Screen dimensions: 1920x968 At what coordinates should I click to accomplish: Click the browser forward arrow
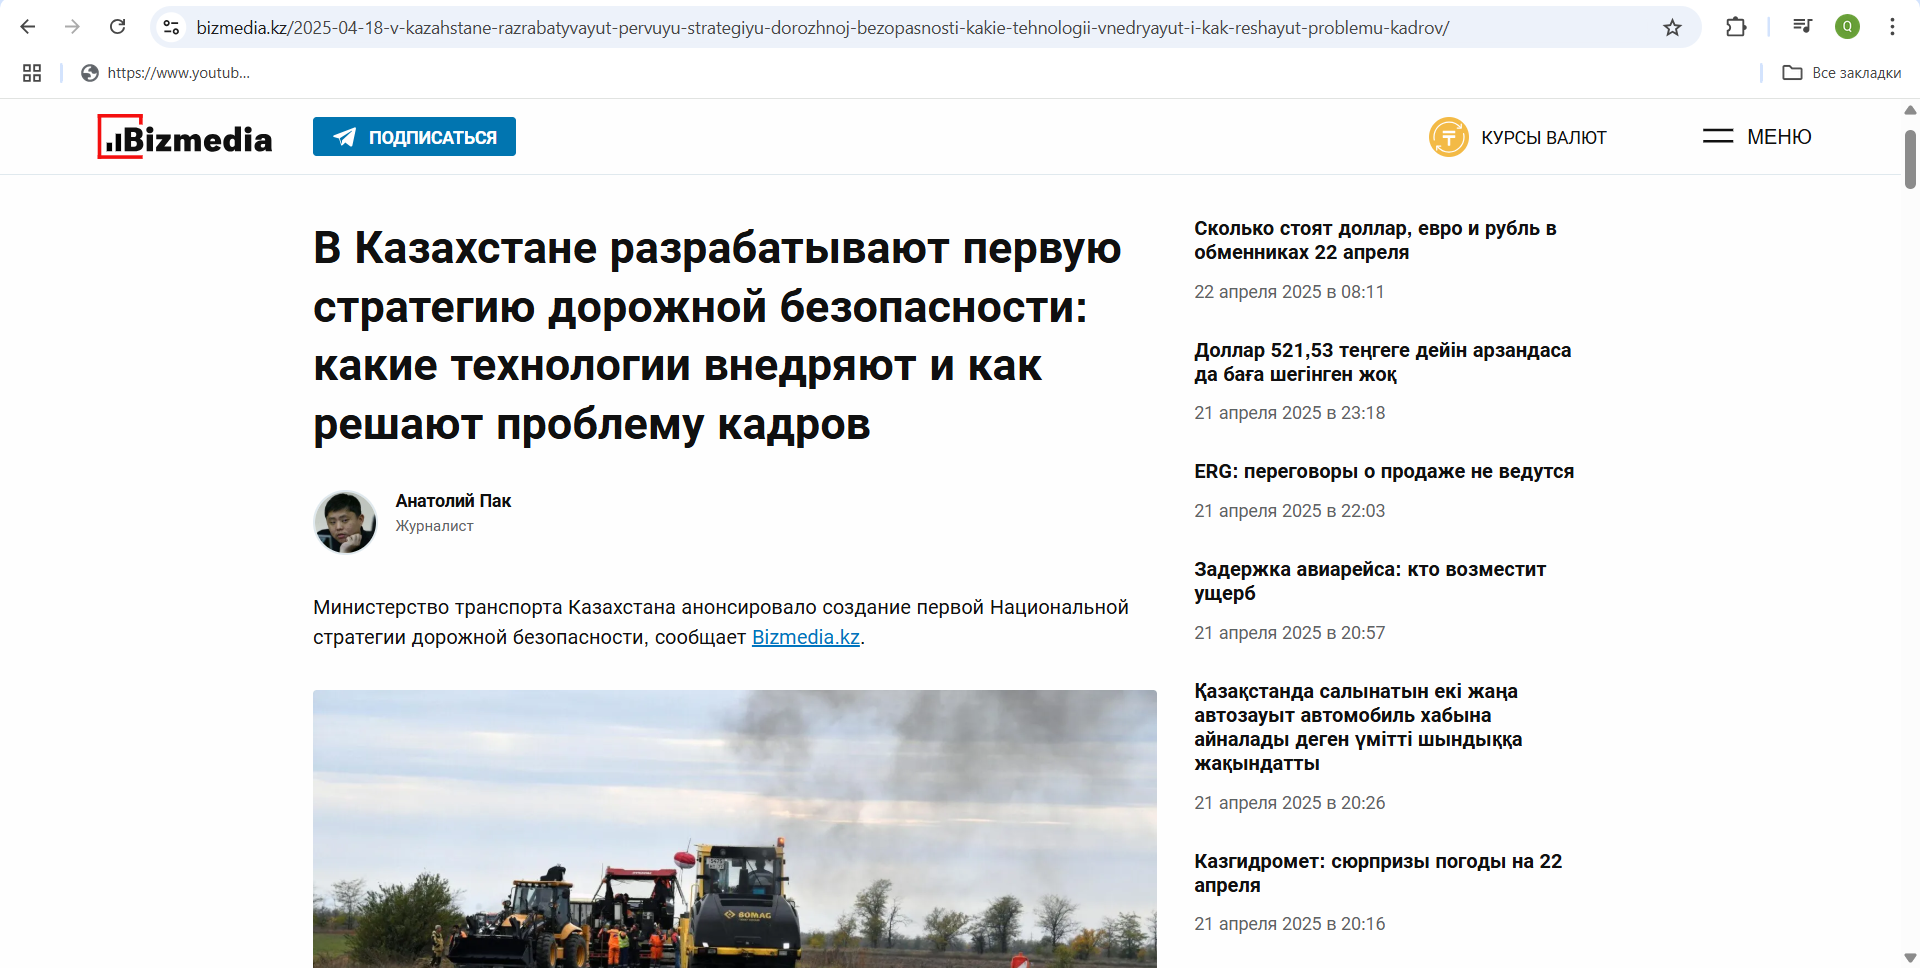point(72,27)
